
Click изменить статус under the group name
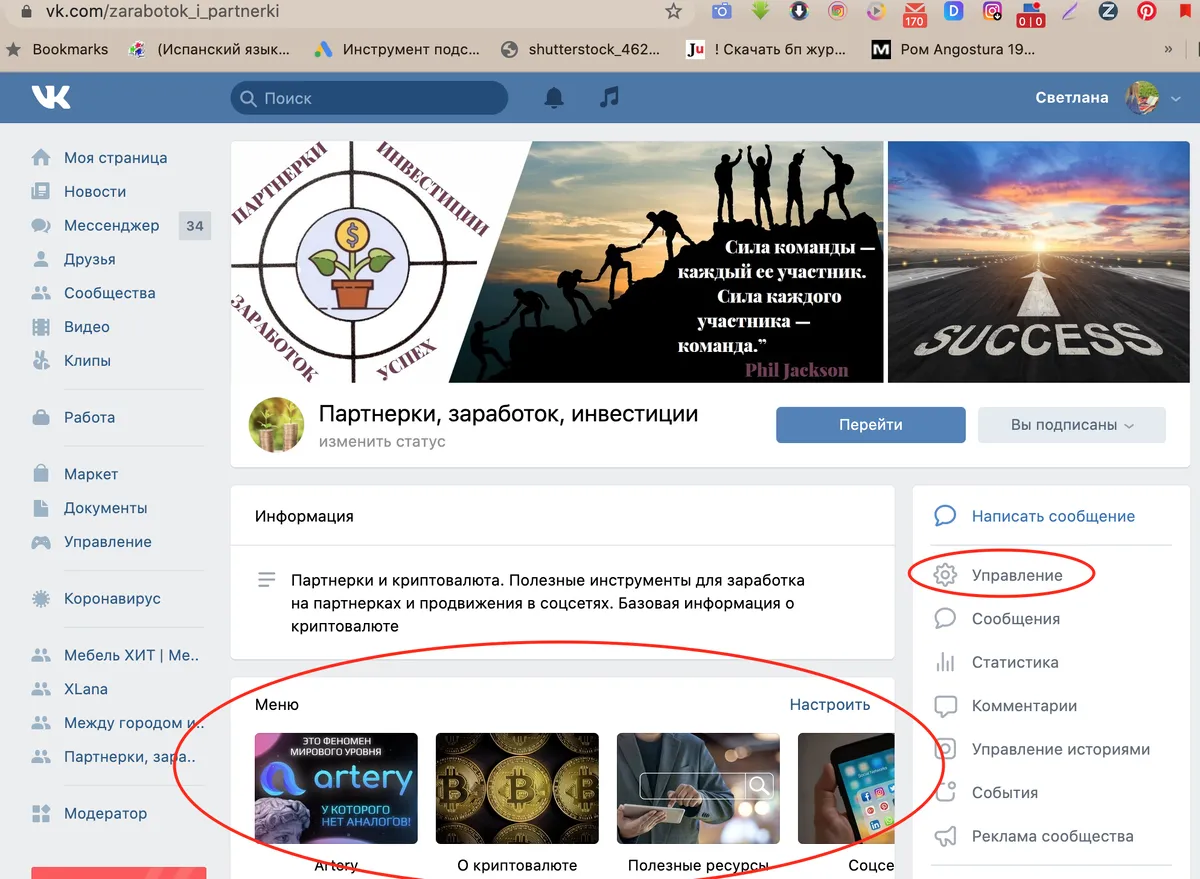[x=382, y=441]
